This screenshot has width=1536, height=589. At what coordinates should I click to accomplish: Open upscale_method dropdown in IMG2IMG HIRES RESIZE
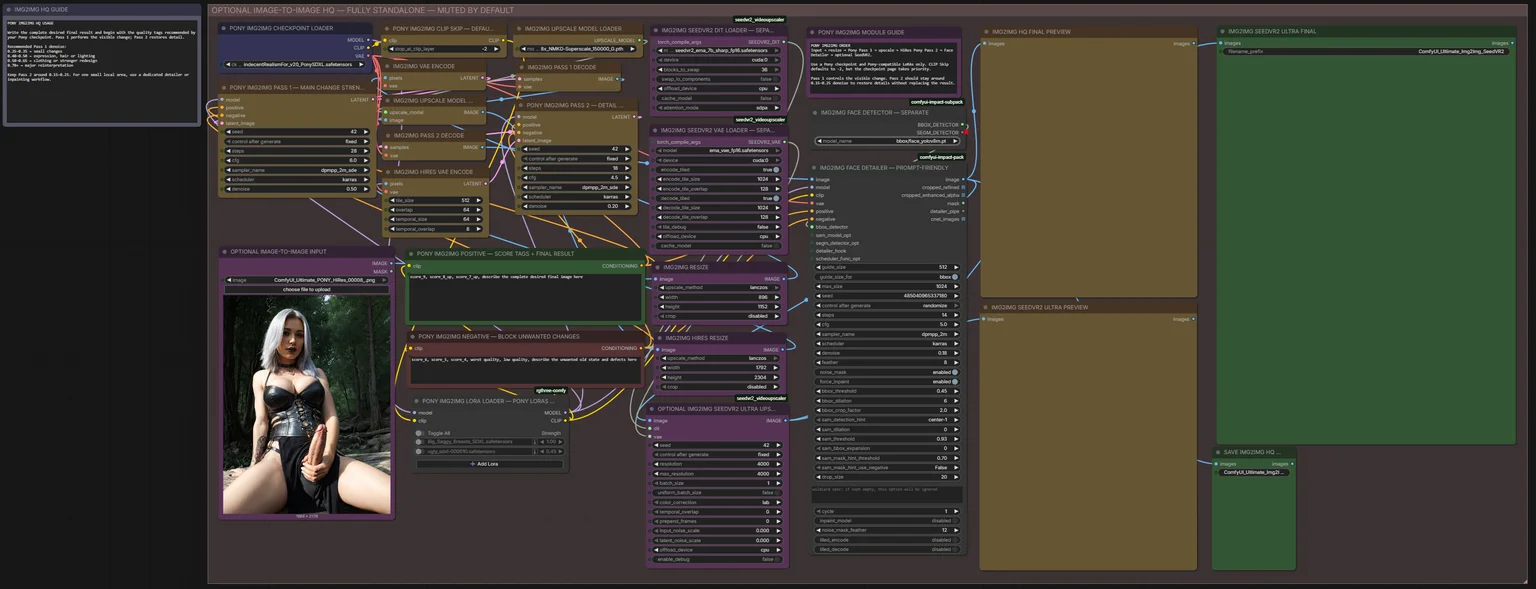(718, 358)
